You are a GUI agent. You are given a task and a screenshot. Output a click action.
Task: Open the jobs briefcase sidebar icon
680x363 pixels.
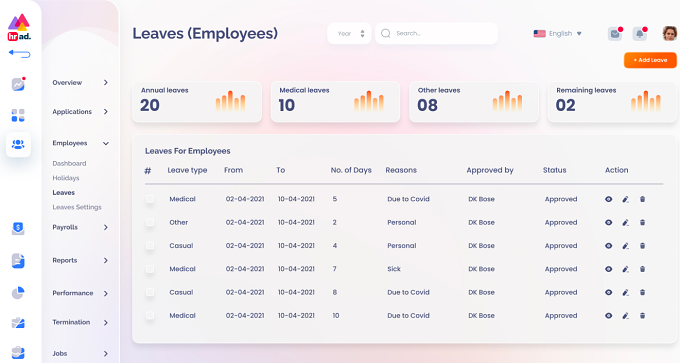coord(18,353)
